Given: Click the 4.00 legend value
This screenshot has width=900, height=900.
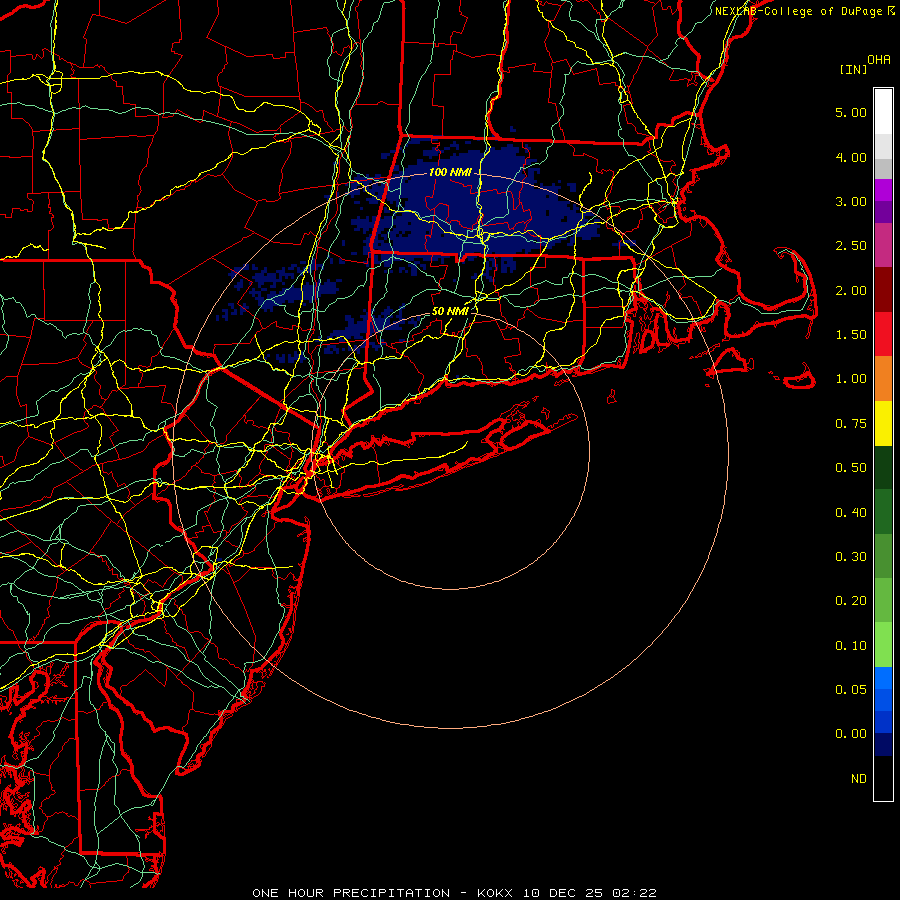Looking at the screenshot, I should point(851,157).
